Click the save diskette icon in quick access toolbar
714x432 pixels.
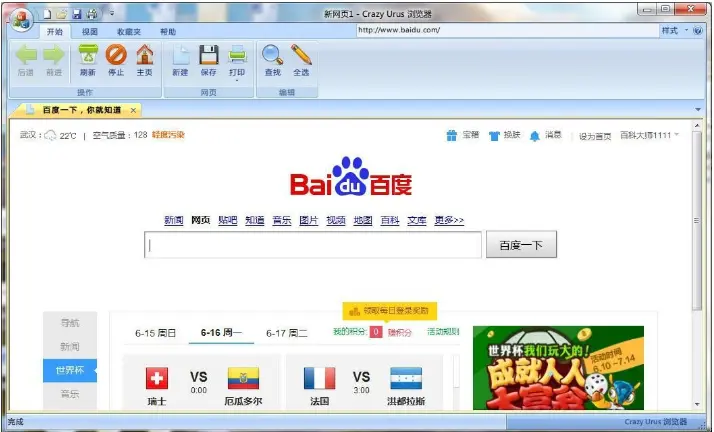point(77,14)
